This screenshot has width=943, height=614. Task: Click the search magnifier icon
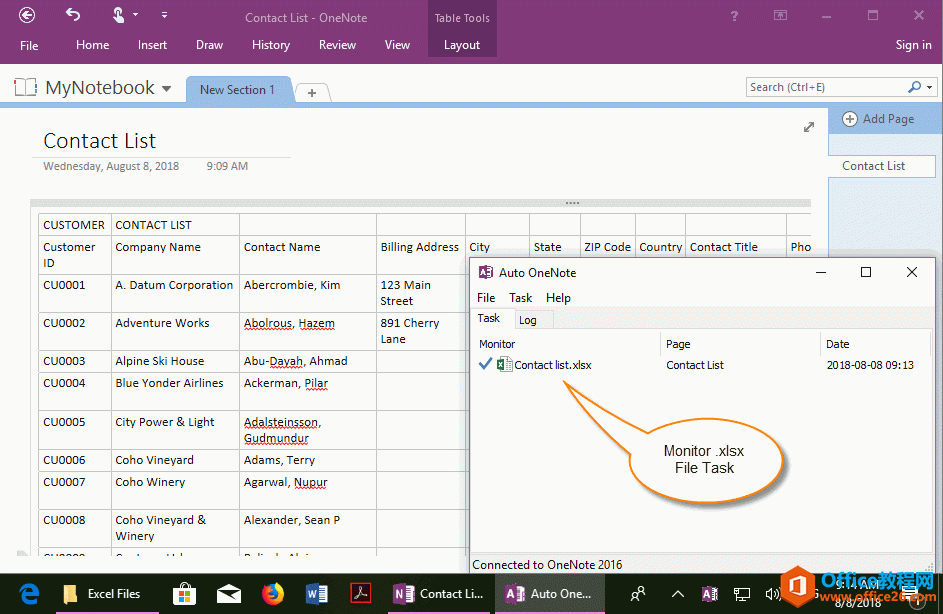[916, 87]
